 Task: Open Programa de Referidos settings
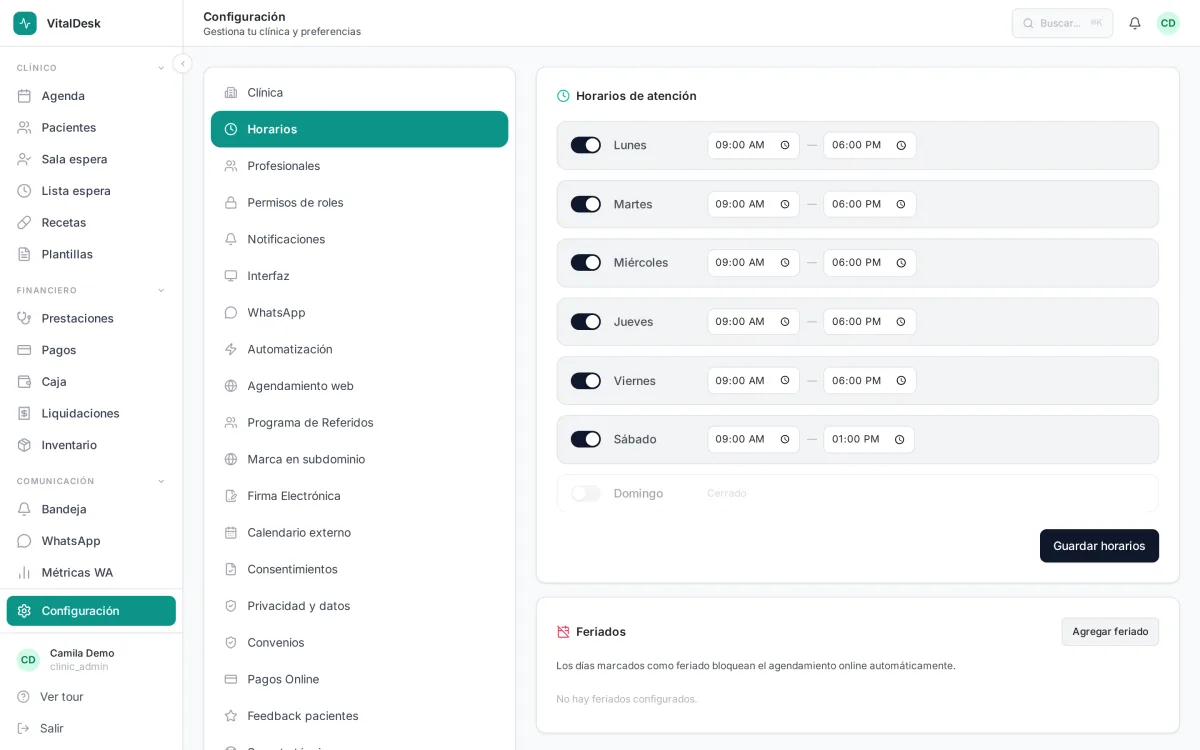(x=359, y=422)
